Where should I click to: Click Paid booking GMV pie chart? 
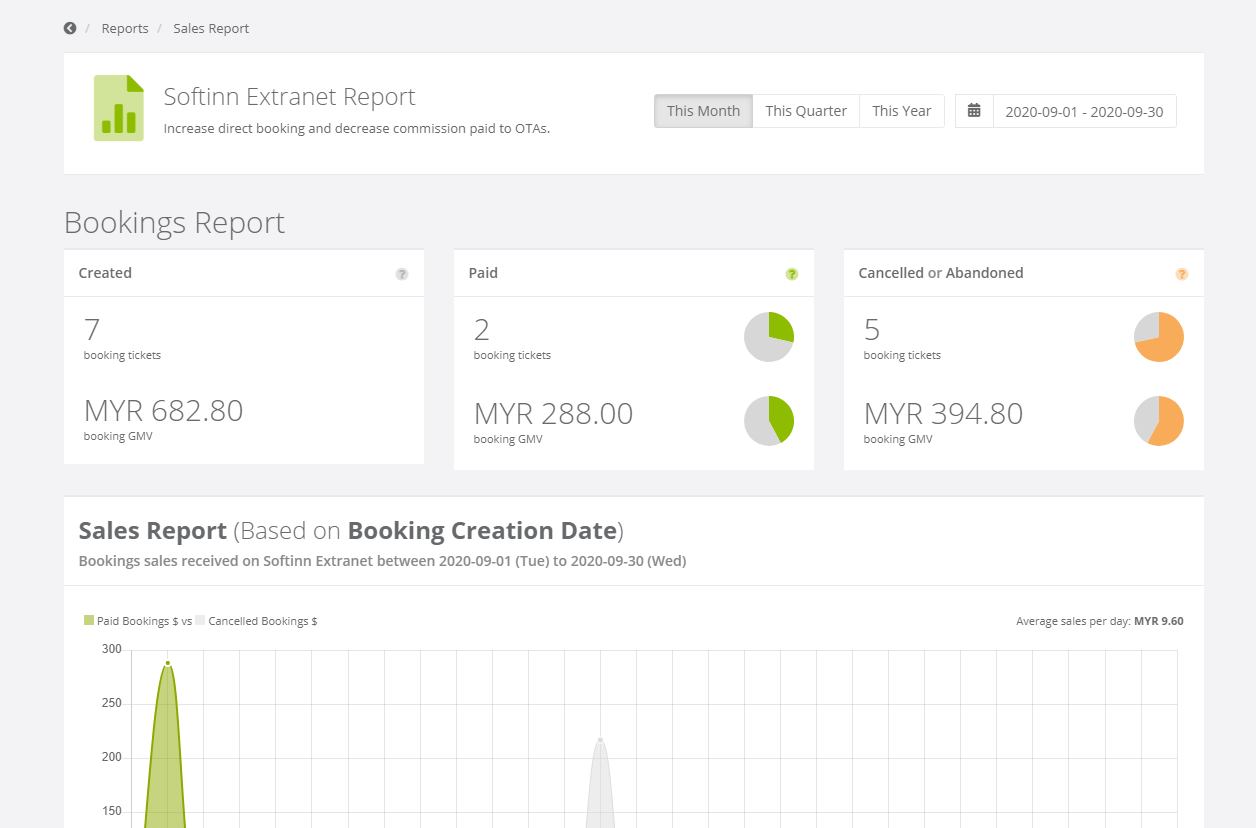point(769,421)
